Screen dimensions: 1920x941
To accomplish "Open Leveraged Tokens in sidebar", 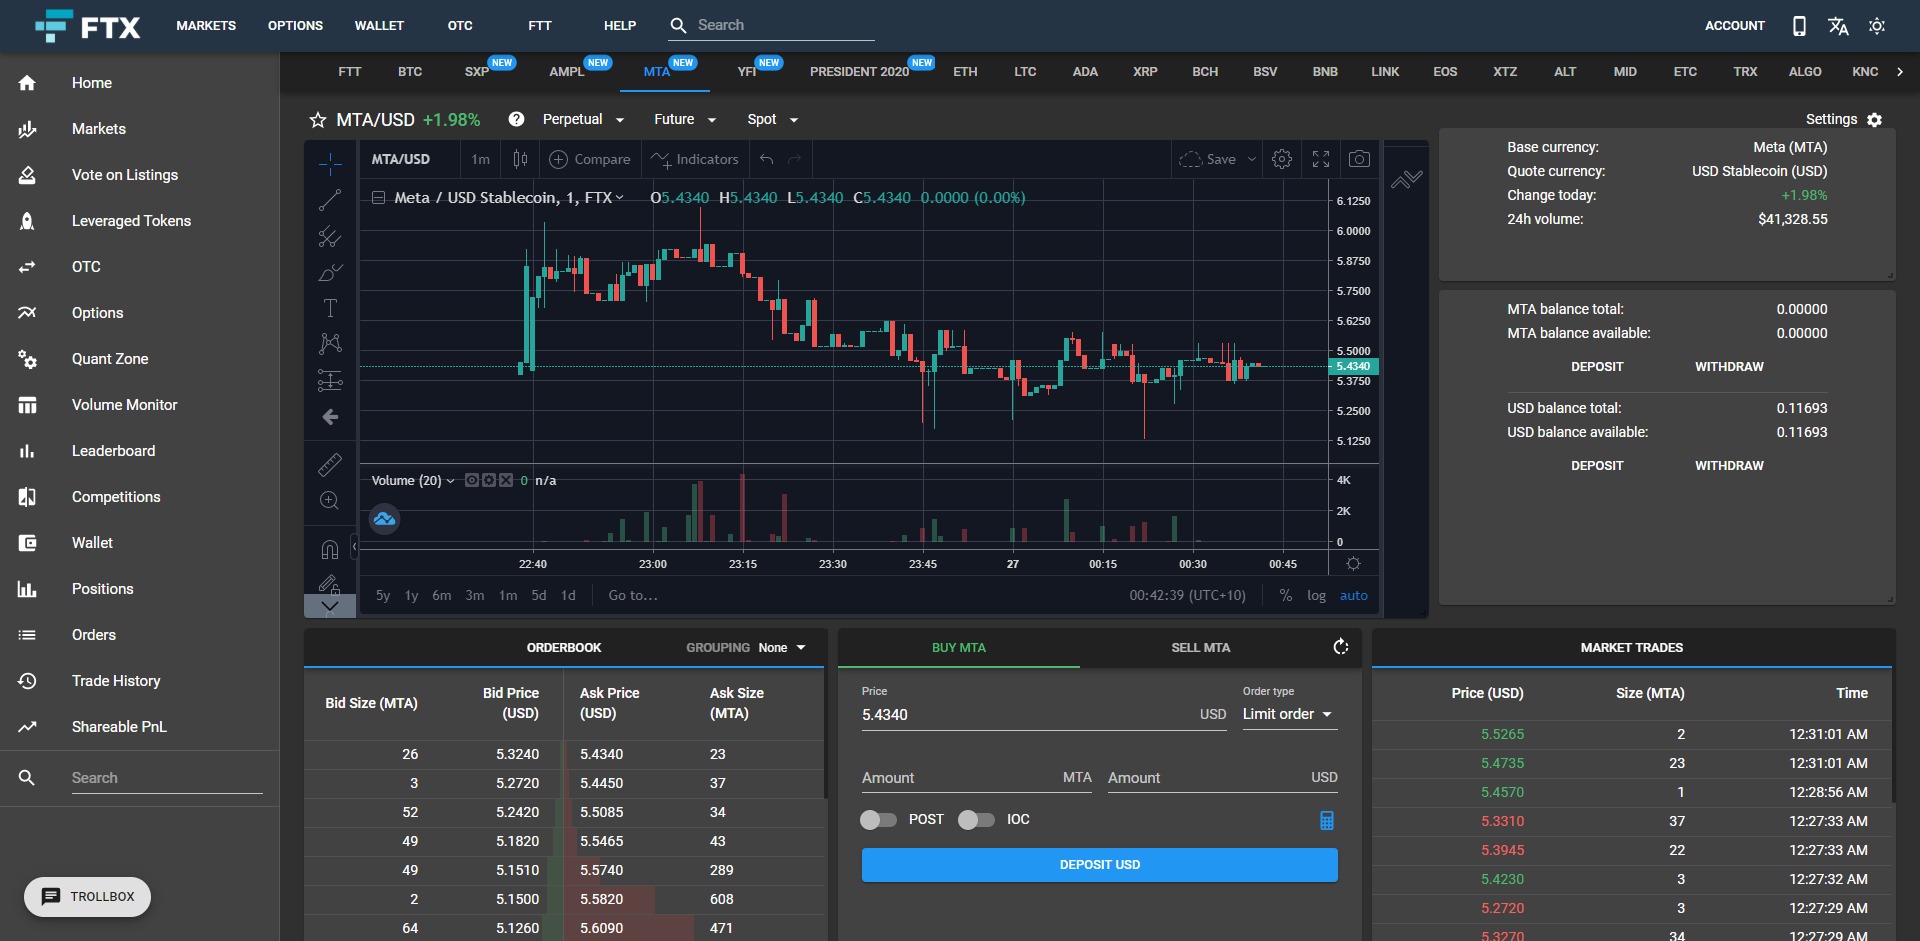I will coord(131,221).
